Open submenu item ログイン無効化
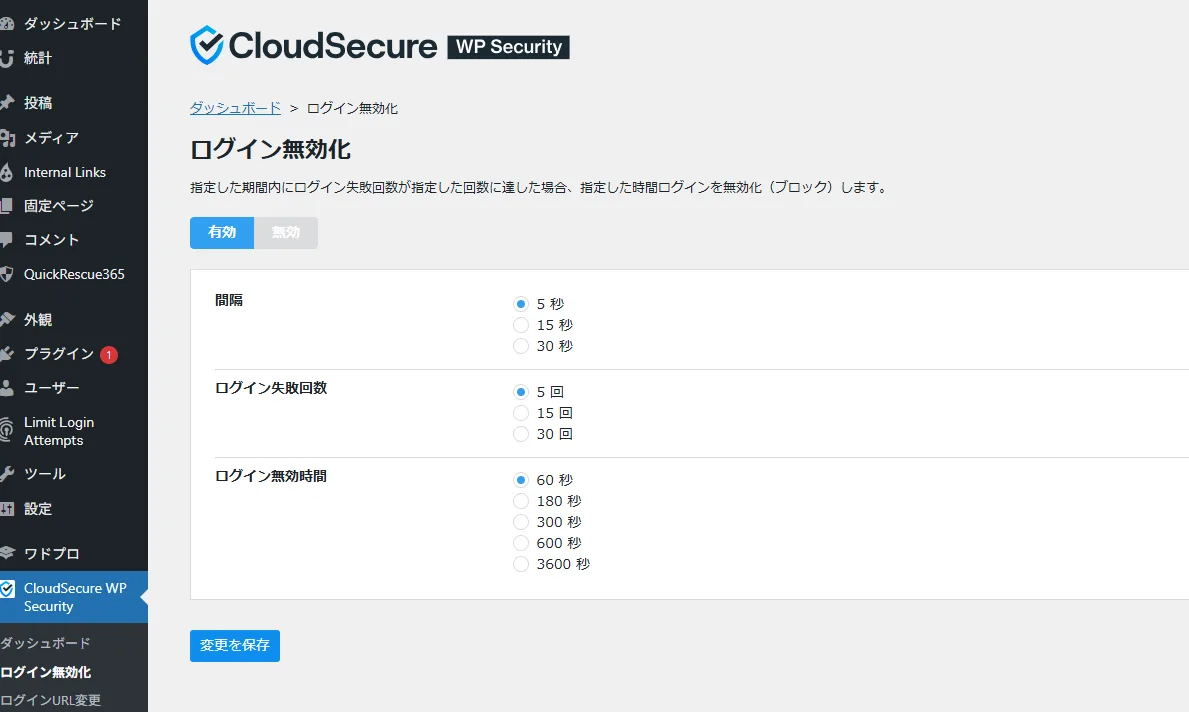The image size is (1189, 712). pos(45,673)
